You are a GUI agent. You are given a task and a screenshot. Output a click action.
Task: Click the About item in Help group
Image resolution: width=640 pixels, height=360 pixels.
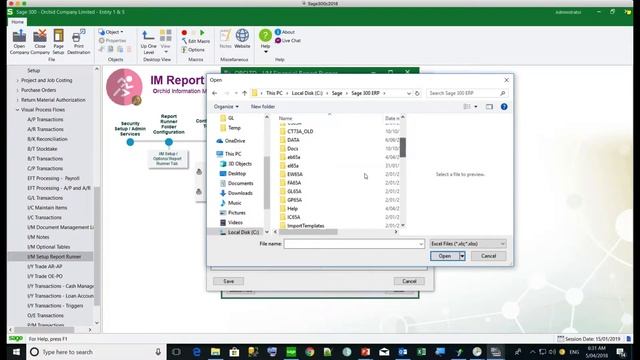(285, 32)
